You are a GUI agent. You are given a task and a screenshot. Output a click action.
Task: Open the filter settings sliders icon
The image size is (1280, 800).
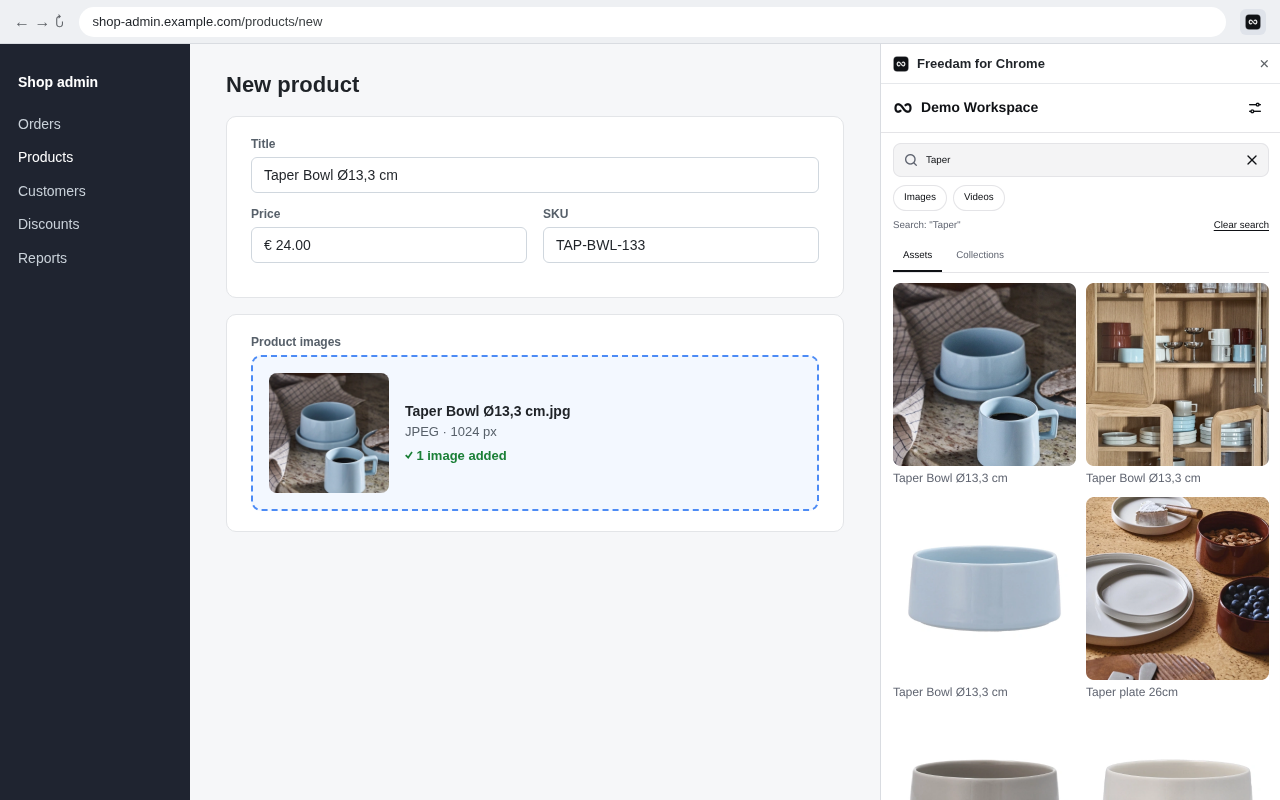tap(1255, 108)
